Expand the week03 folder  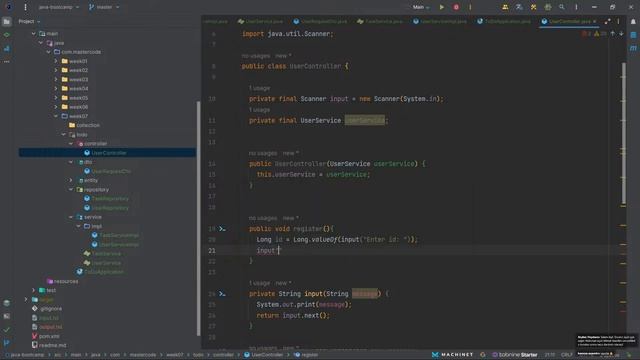pyautogui.click(x=56, y=80)
